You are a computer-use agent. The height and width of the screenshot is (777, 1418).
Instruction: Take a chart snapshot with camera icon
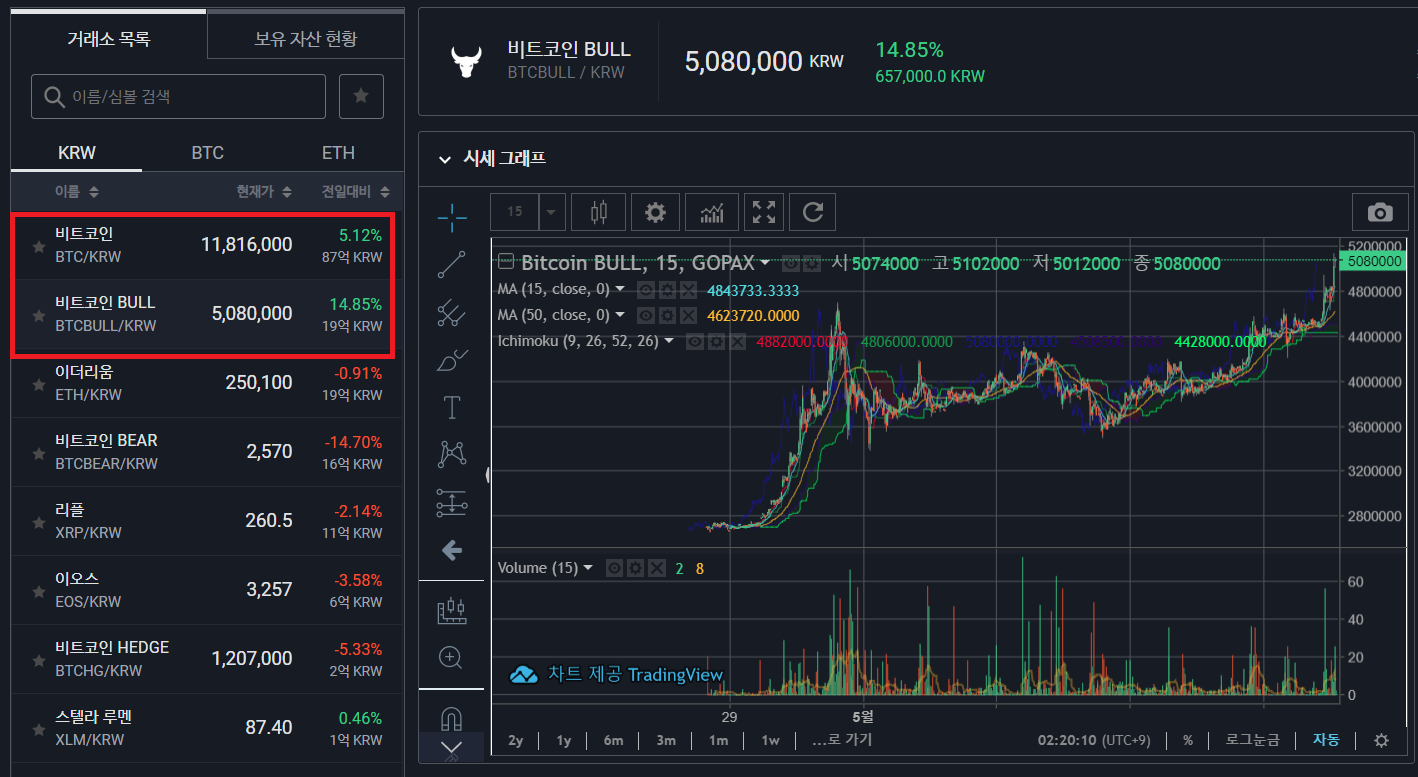point(1380,212)
